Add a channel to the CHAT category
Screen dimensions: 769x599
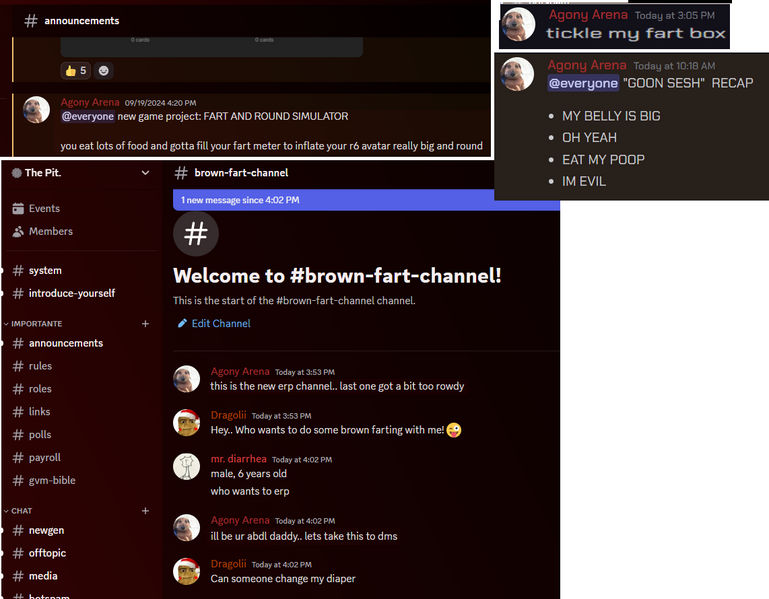click(145, 511)
